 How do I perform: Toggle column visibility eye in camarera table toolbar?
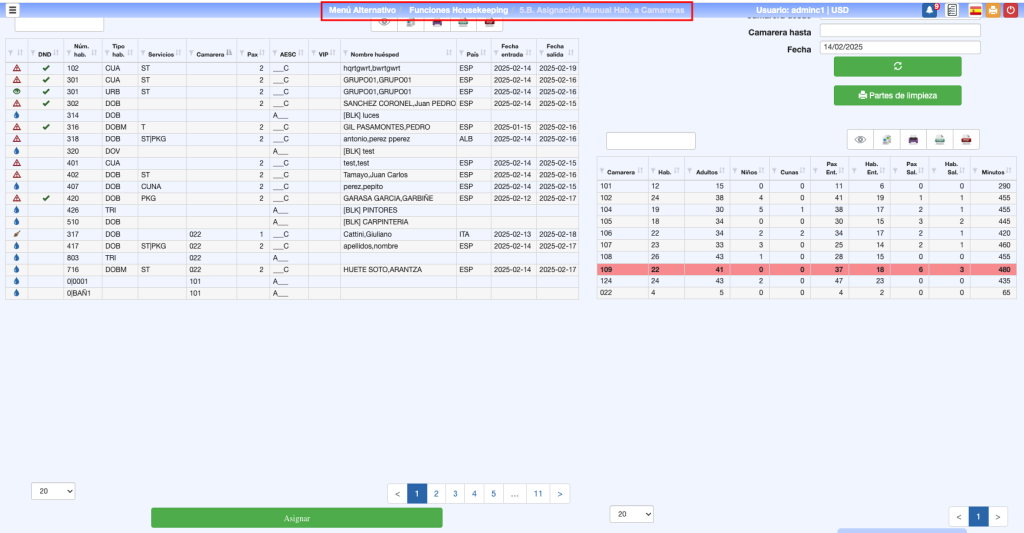tap(860, 141)
